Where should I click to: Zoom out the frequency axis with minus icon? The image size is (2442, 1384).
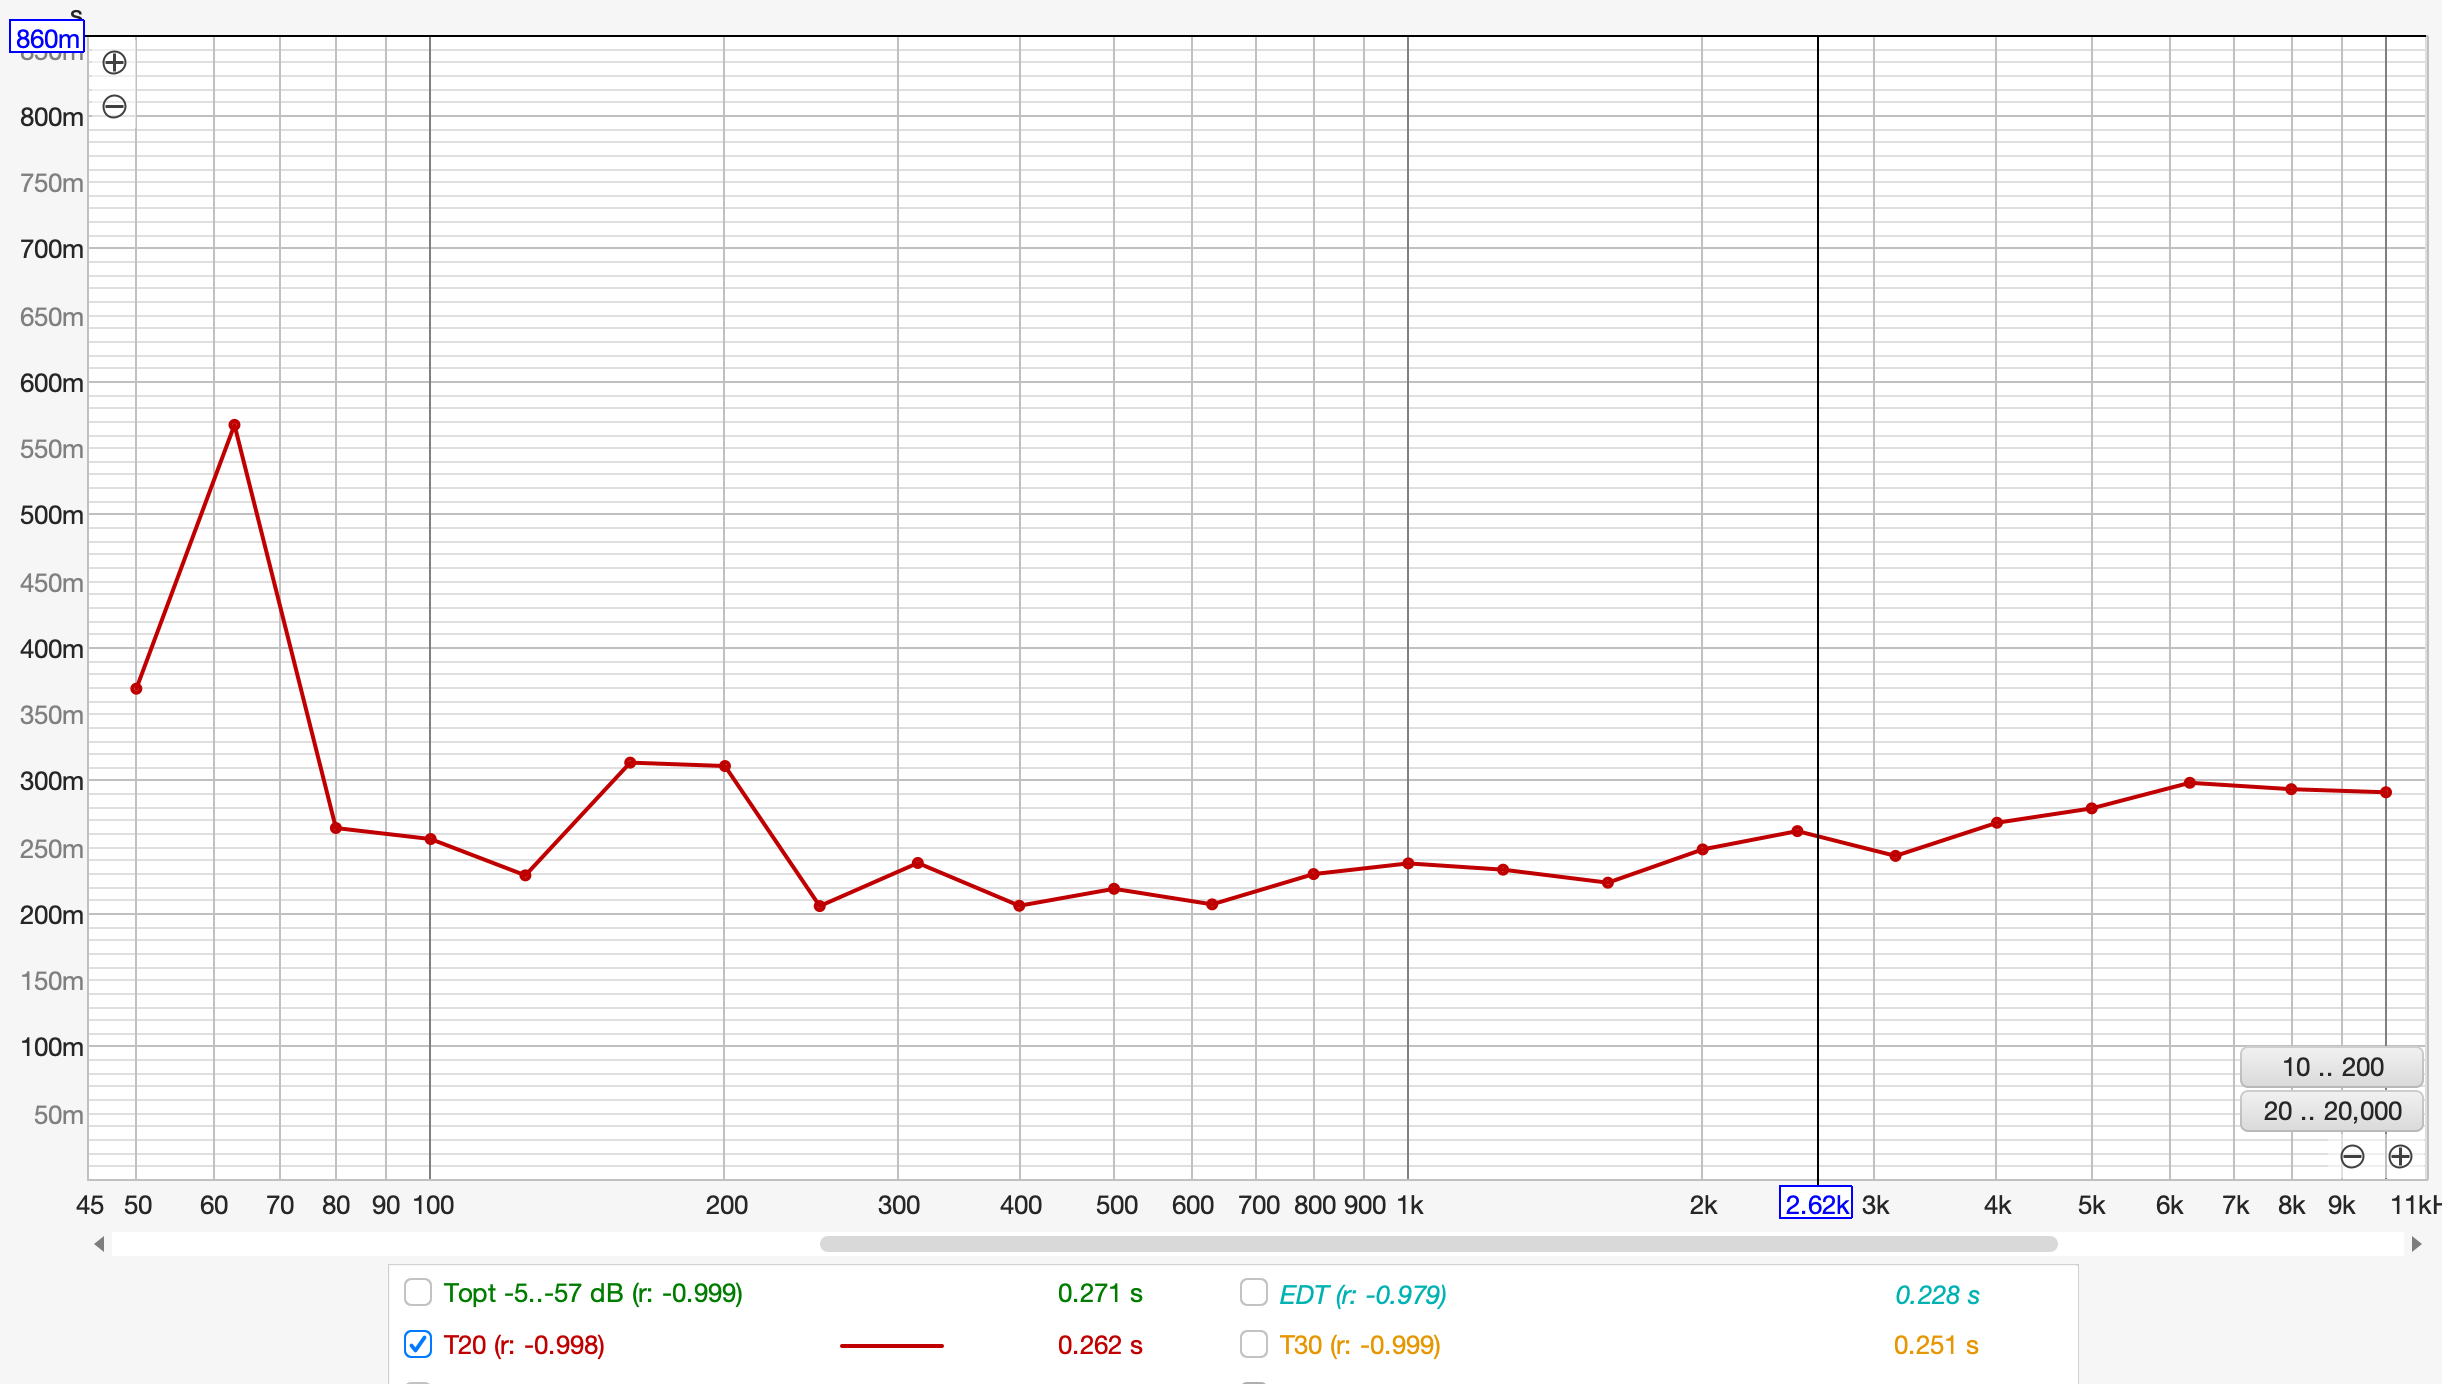coord(2352,1157)
